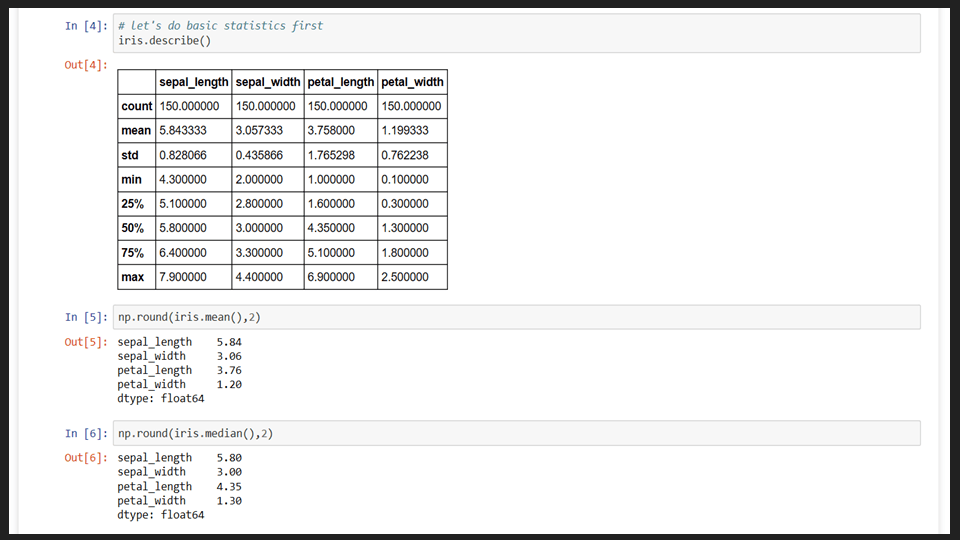Select the In [6] prompt label

(x=86, y=433)
